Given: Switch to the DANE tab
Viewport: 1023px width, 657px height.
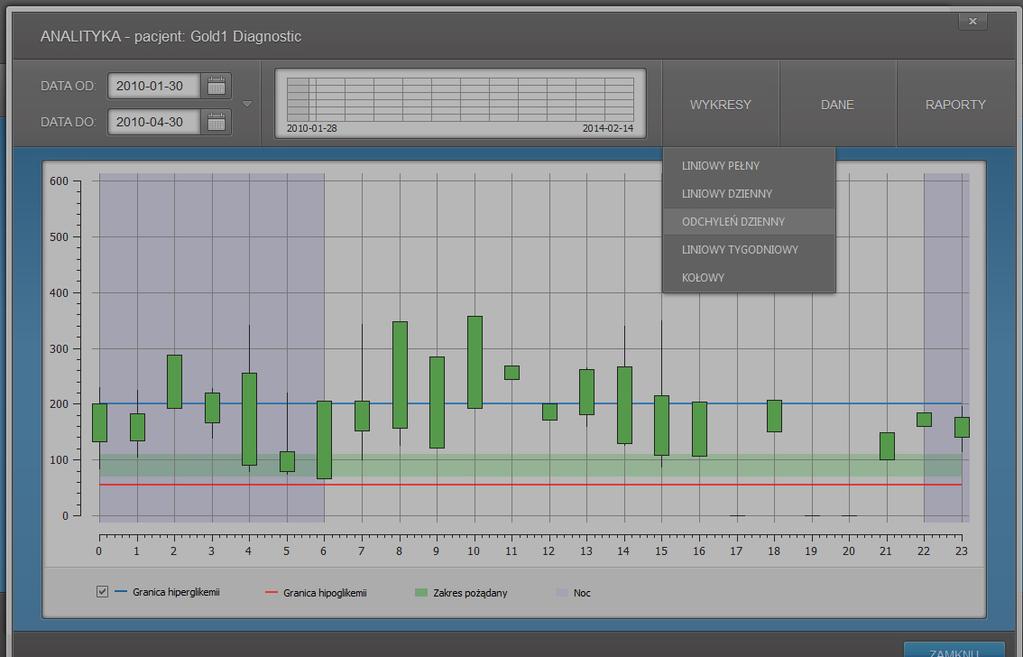Looking at the screenshot, I should pyautogui.click(x=838, y=104).
